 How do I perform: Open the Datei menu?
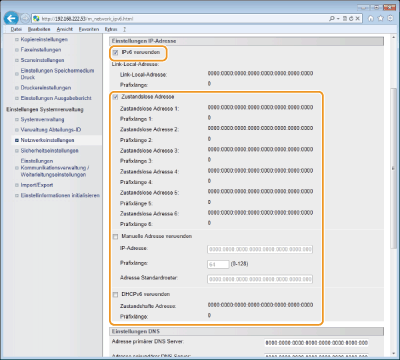point(16,29)
